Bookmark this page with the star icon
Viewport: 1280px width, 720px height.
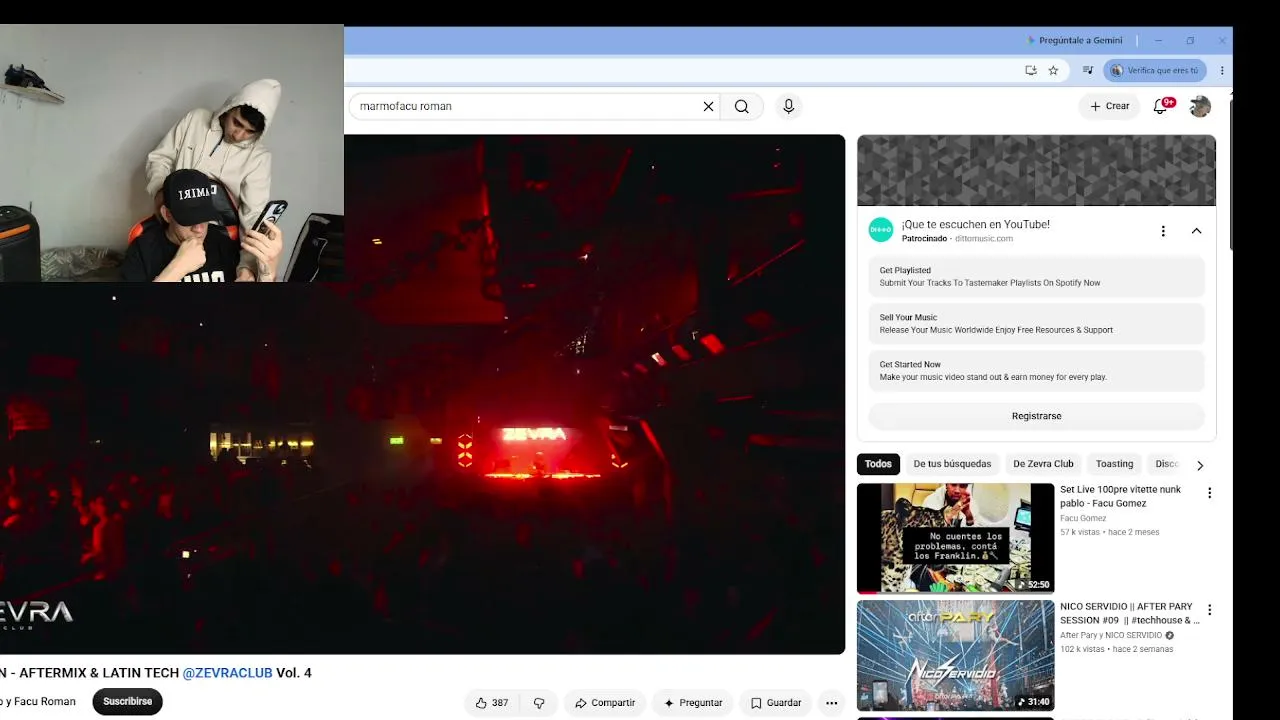1053,70
